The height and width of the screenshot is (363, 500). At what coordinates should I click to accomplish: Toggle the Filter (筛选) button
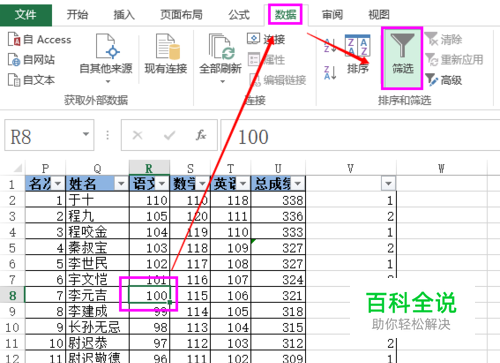(x=402, y=58)
